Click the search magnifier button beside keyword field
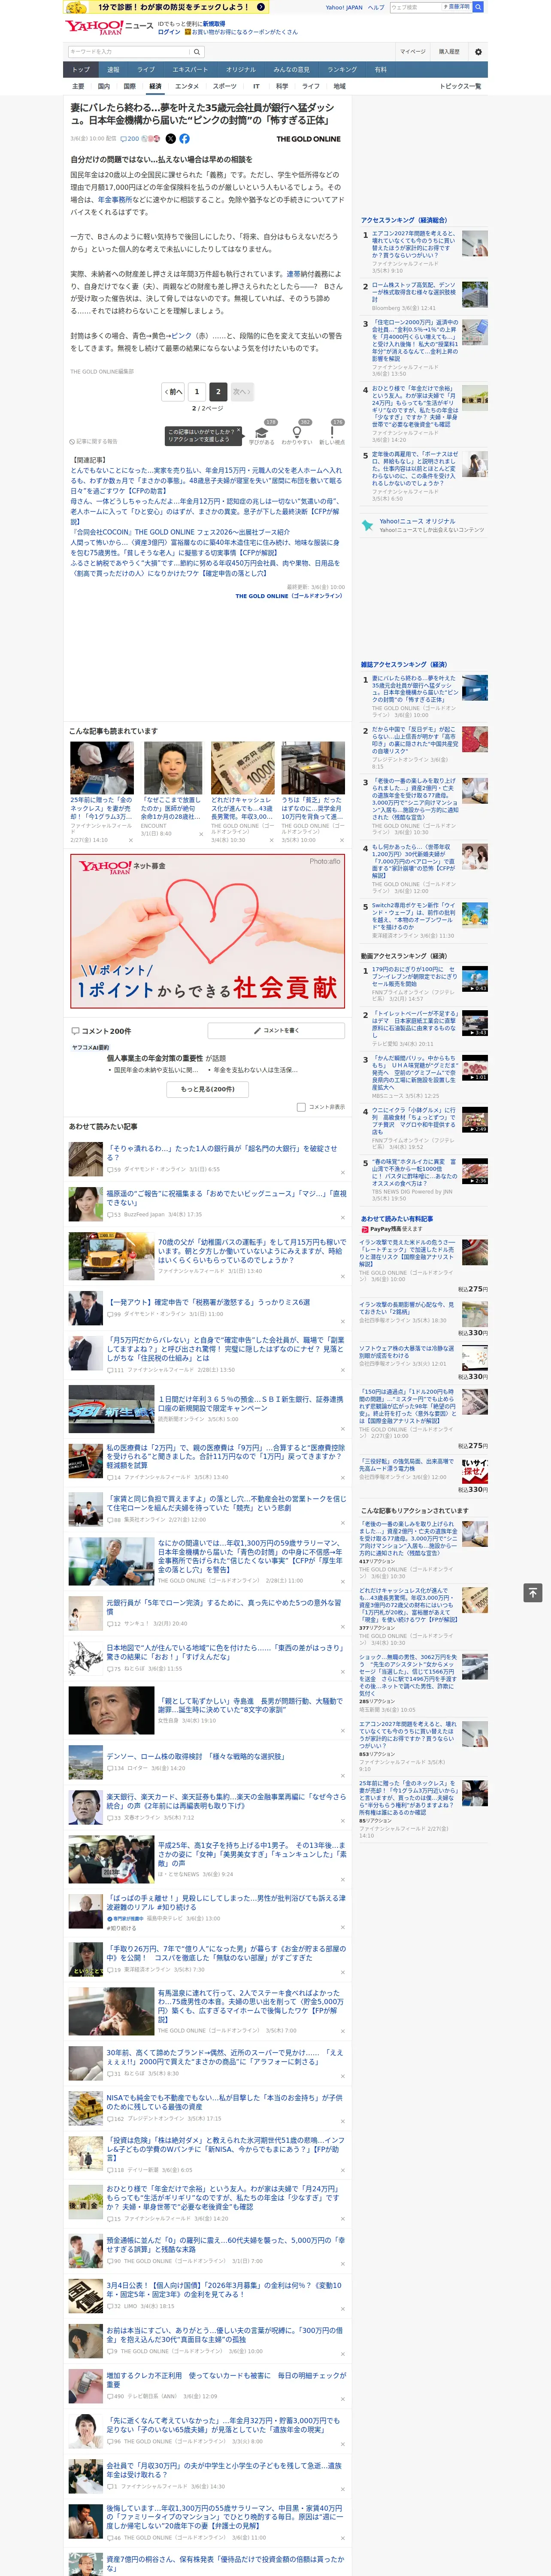This screenshot has height=2576, width=551. [197, 51]
